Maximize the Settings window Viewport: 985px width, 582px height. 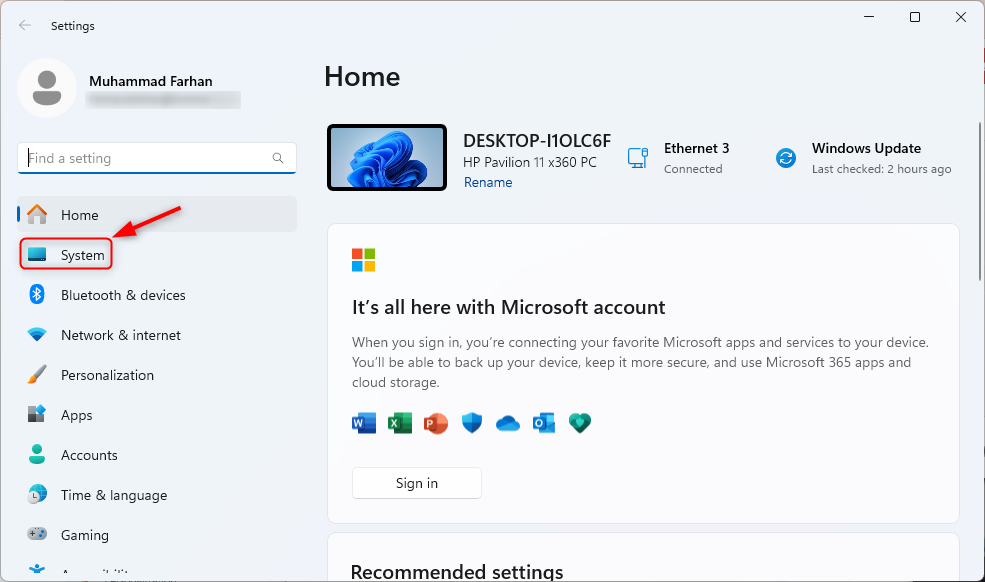coord(915,17)
